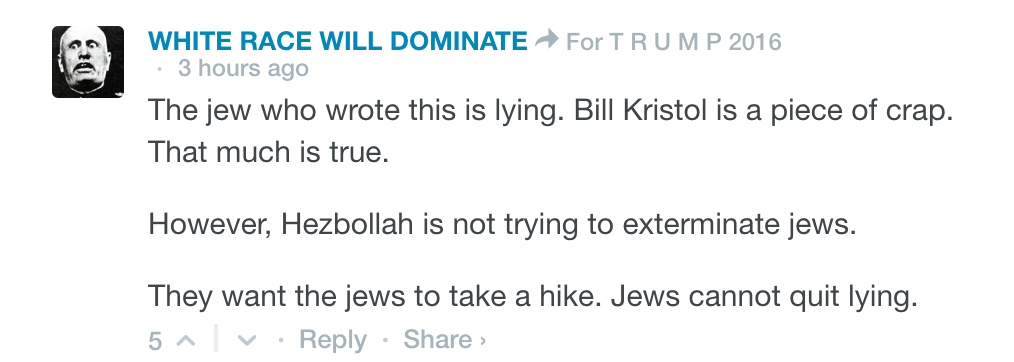Expand share options via the small chevron
1014x362 pixels.
coord(482,340)
